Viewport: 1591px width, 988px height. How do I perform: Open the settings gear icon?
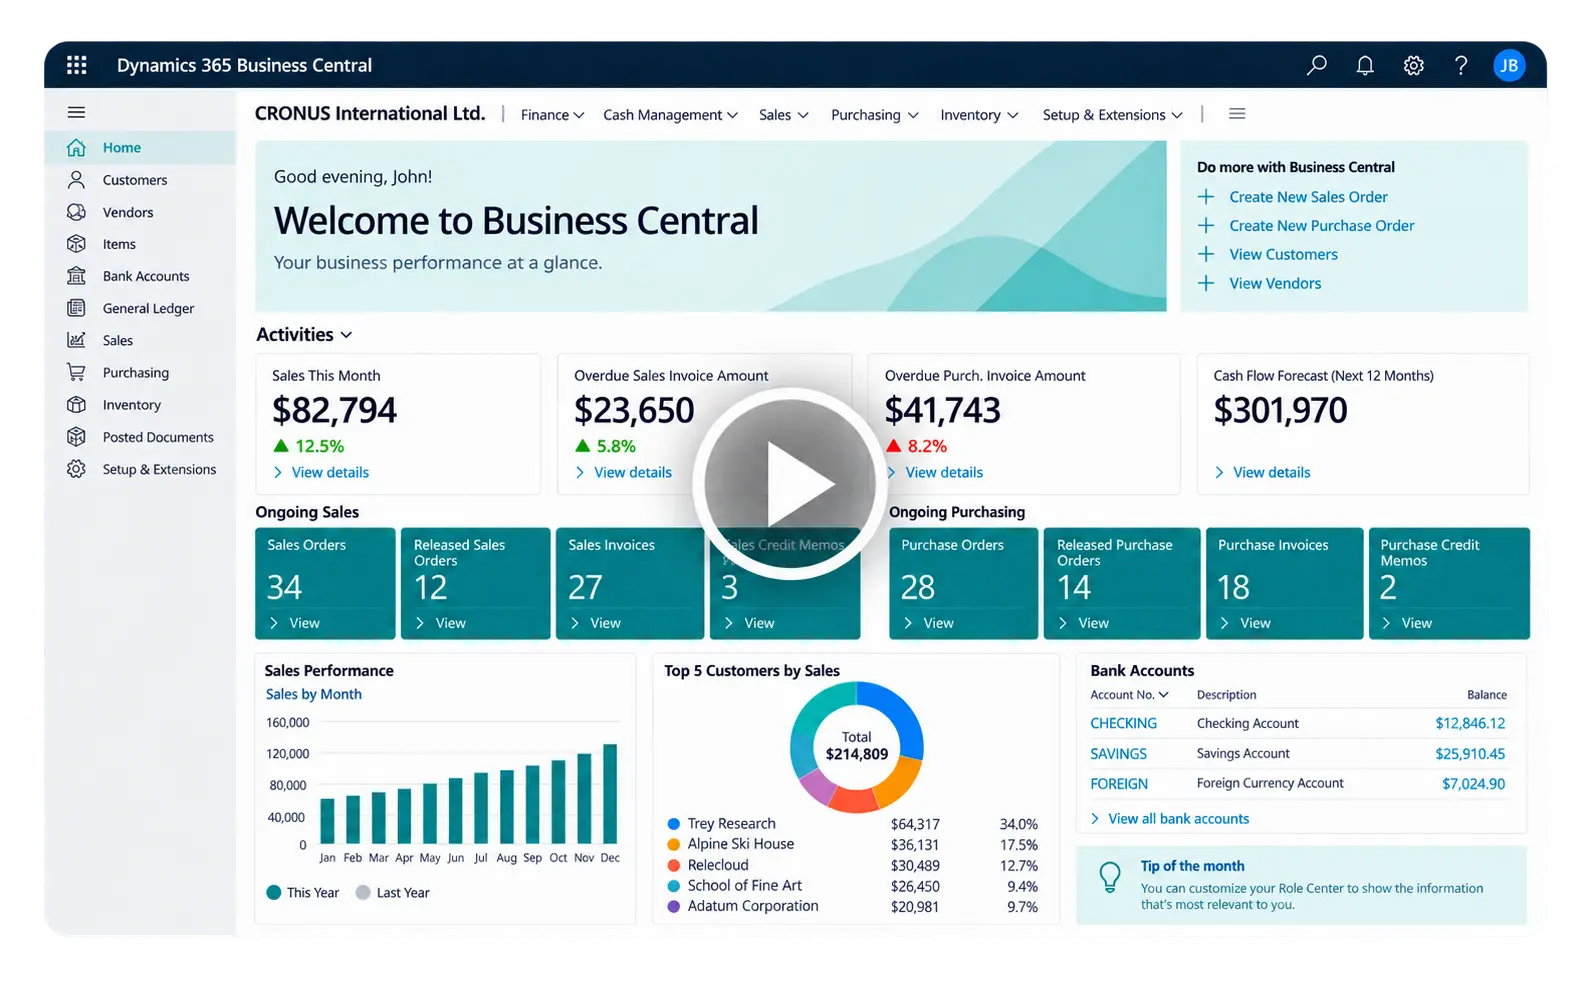(x=1413, y=65)
